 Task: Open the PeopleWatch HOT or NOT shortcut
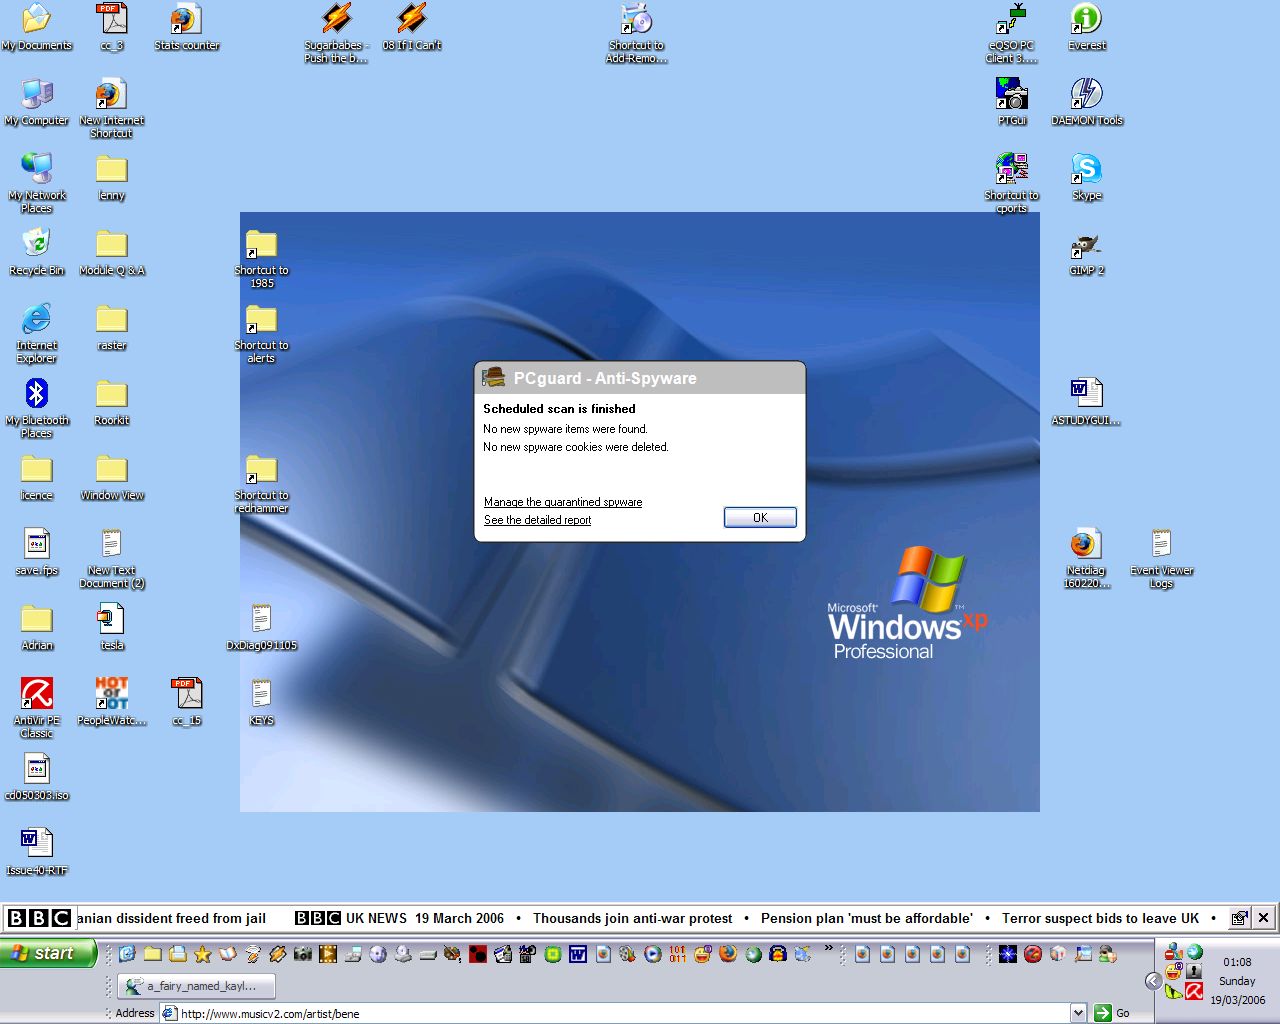[x=112, y=703]
